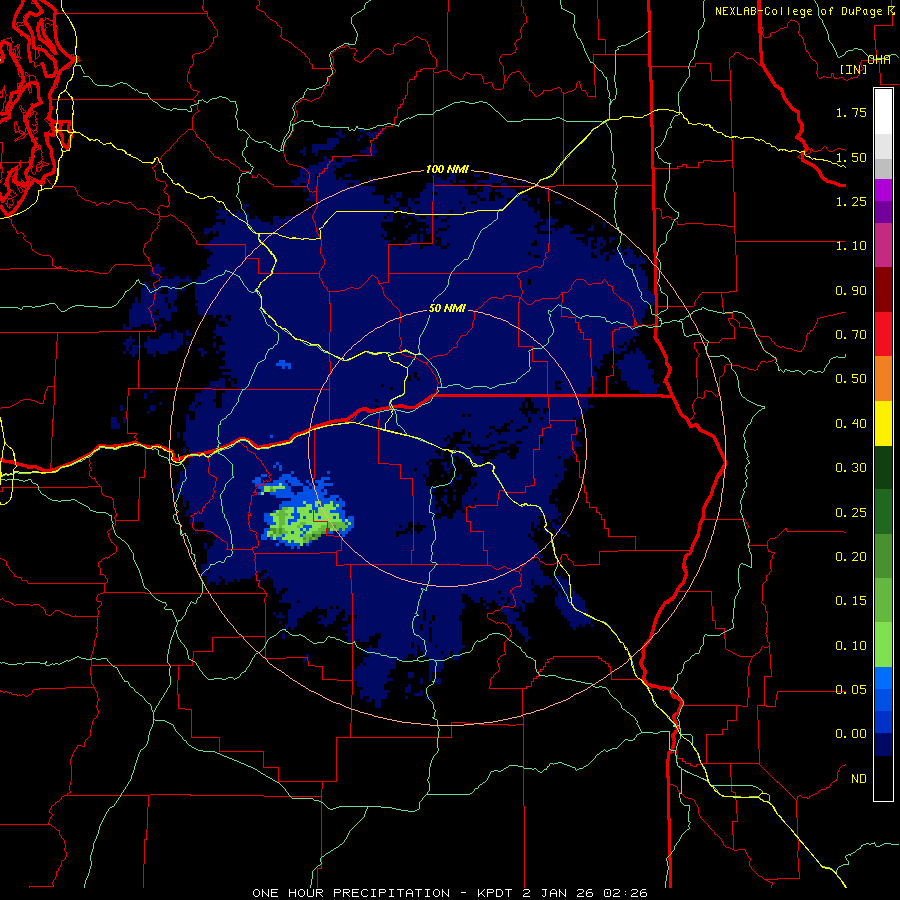
Task: Click the 0.25 legend value
Action: point(851,513)
